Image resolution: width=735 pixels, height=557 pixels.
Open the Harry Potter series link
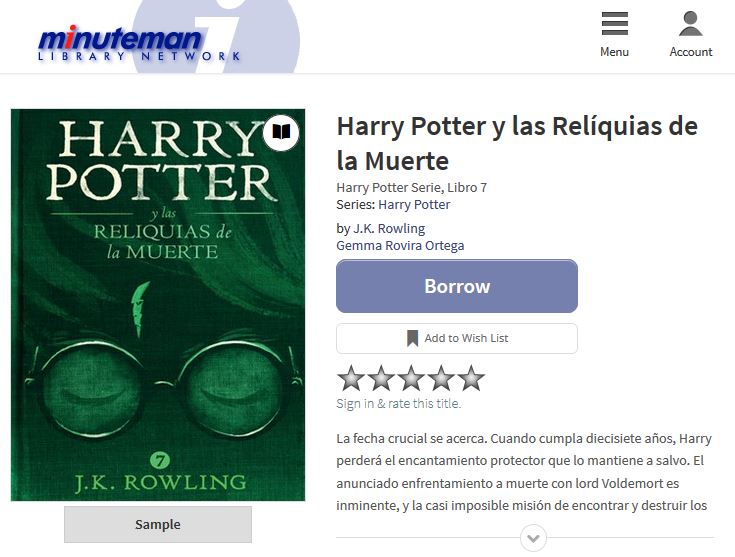point(414,205)
